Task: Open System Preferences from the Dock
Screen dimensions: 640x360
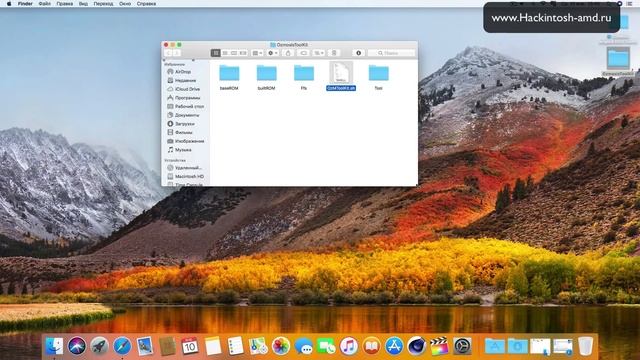Action: pos(462,346)
